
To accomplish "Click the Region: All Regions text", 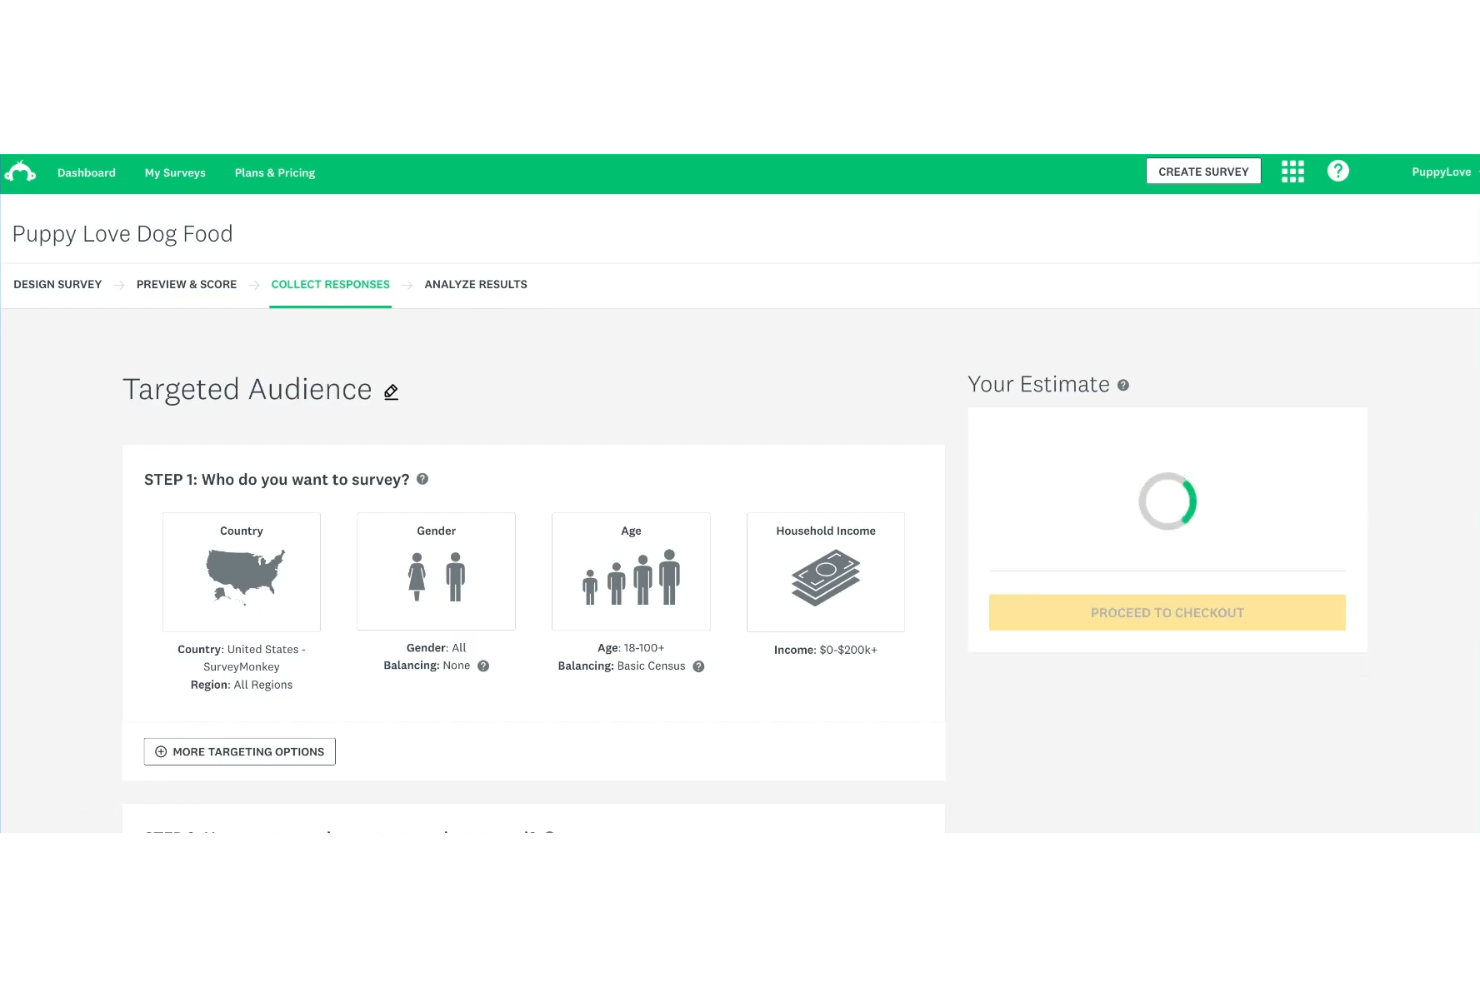I will pos(242,685).
